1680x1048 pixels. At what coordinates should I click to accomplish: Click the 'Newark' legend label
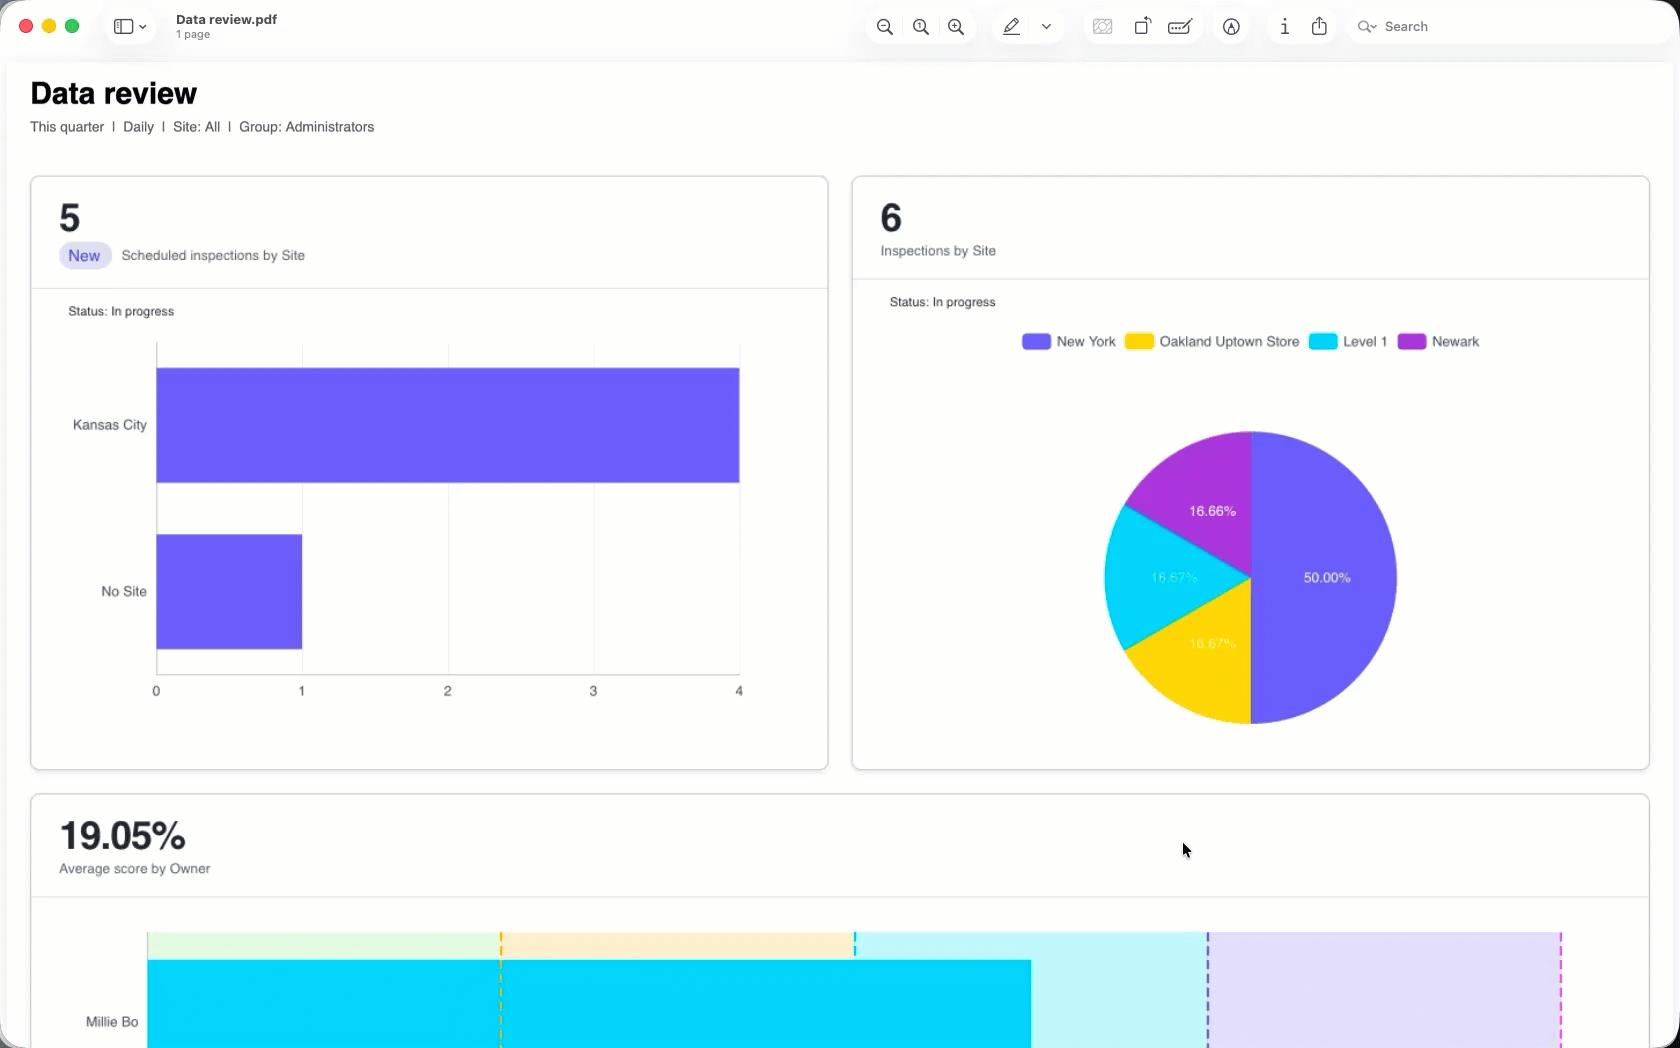pyautogui.click(x=1455, y=342)
